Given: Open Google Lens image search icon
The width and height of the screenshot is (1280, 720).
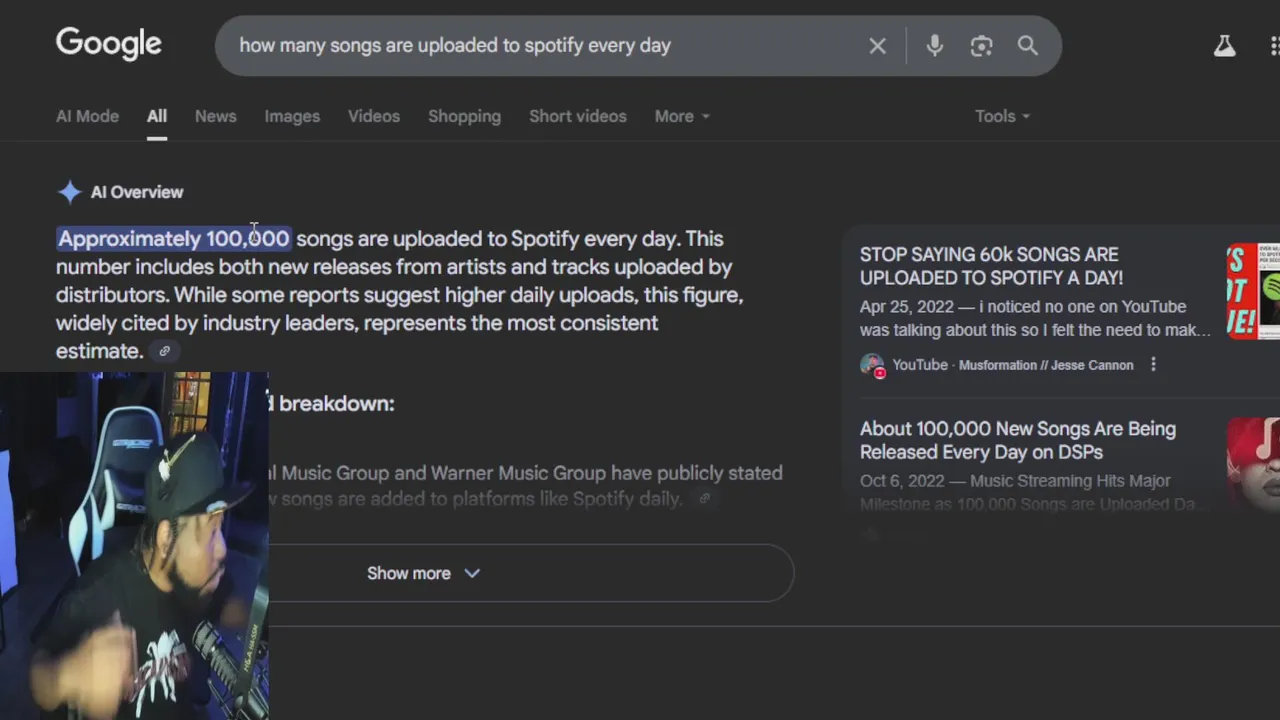Looking at the screenshot, I should 981,46.
